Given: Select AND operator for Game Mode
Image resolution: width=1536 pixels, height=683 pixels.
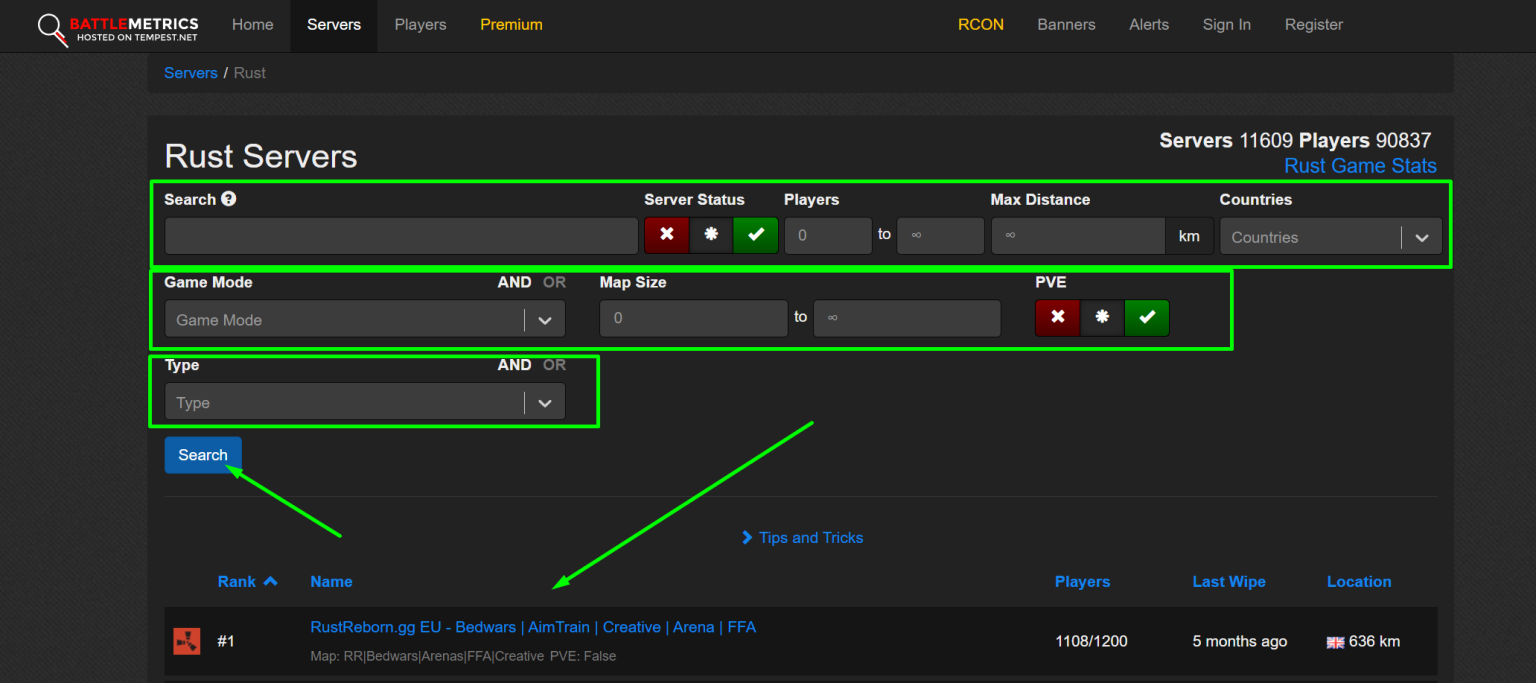Looking at the screenshot, I should pos(514,282).
